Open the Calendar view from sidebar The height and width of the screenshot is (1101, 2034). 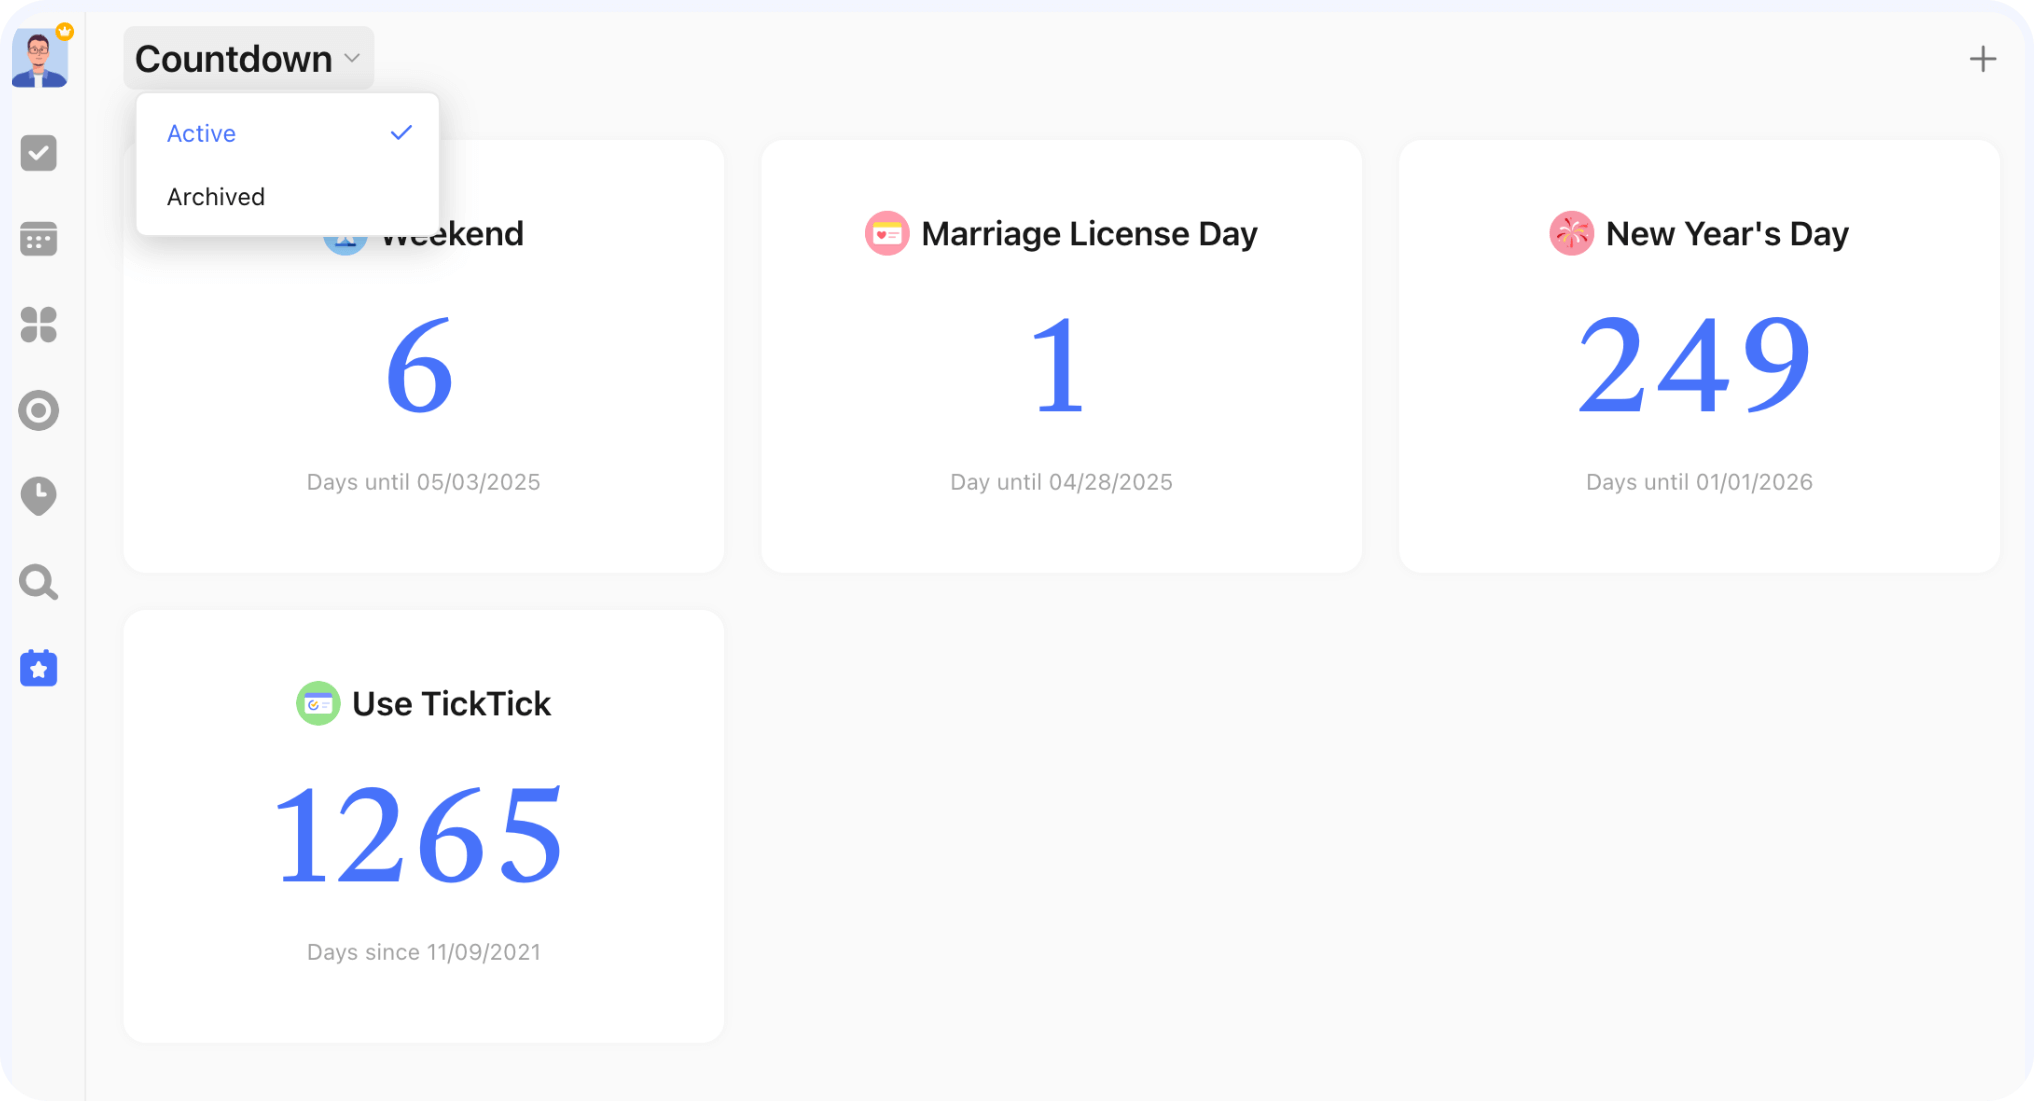pos(39,239)
